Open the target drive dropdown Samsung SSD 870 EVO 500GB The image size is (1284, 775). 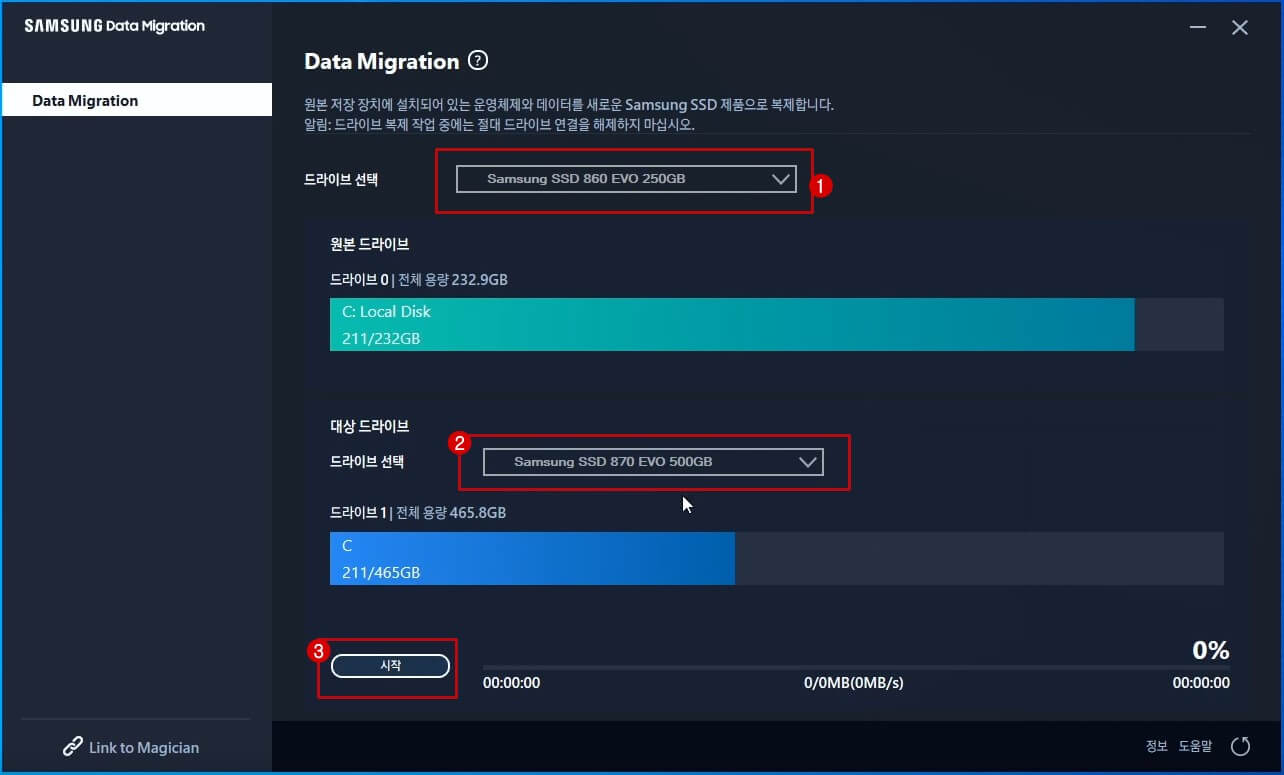[653, 462]
